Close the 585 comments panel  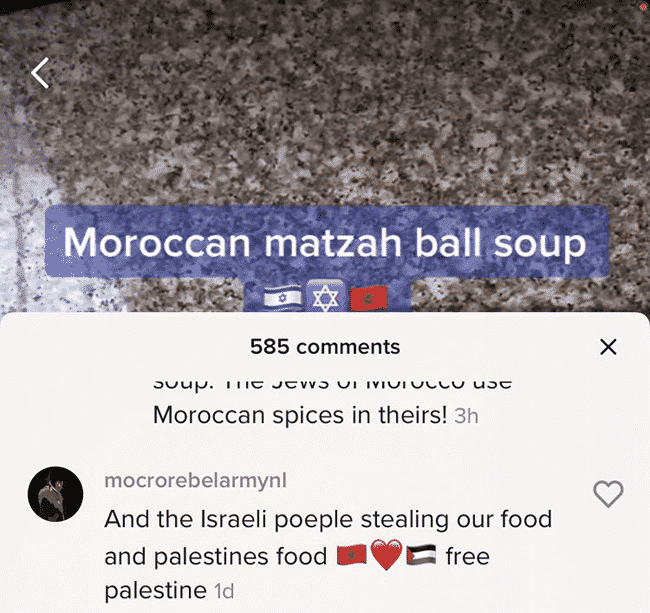pos(608,347)
